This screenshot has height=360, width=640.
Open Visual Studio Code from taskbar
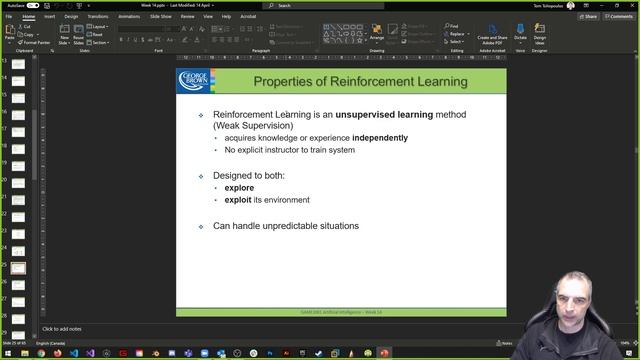tap(74, 353)
